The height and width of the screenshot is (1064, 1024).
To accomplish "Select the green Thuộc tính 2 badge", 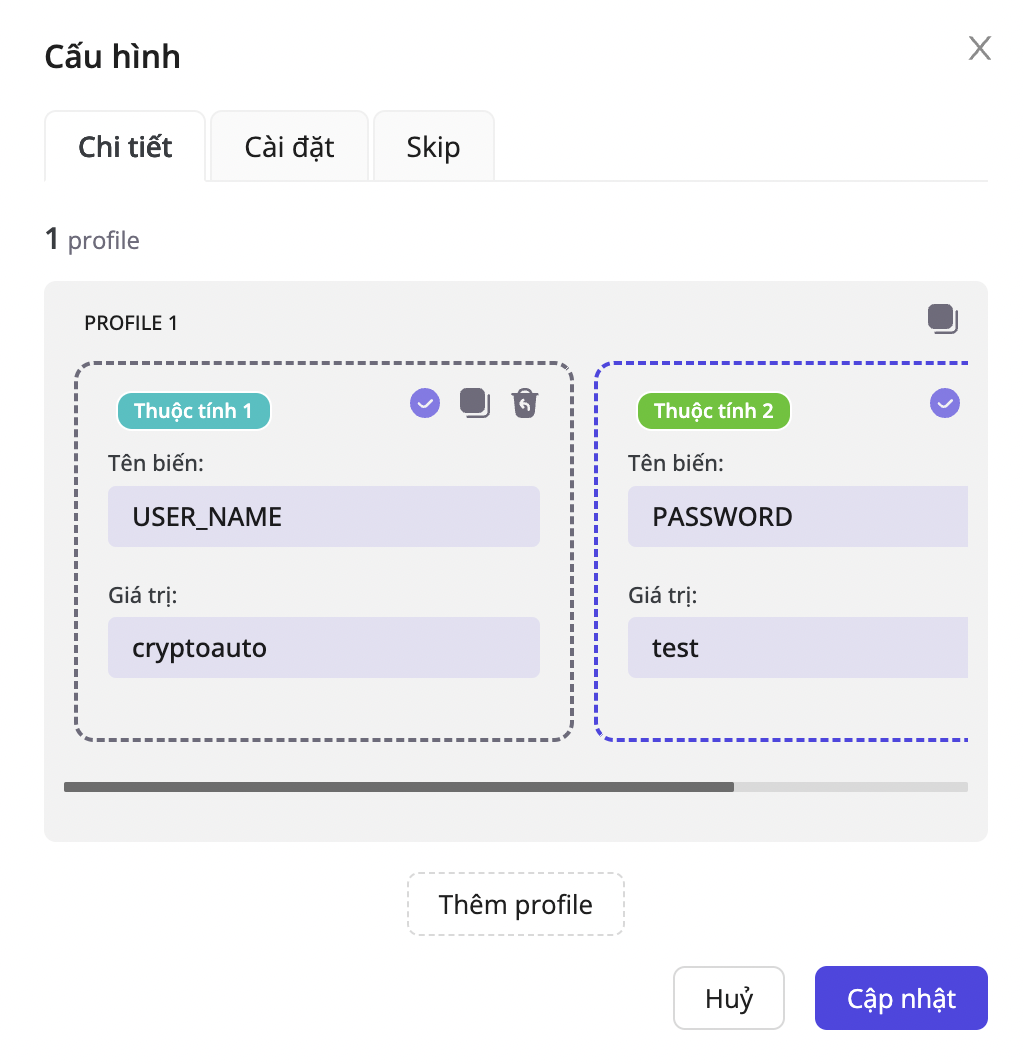I will pos(713,411).
